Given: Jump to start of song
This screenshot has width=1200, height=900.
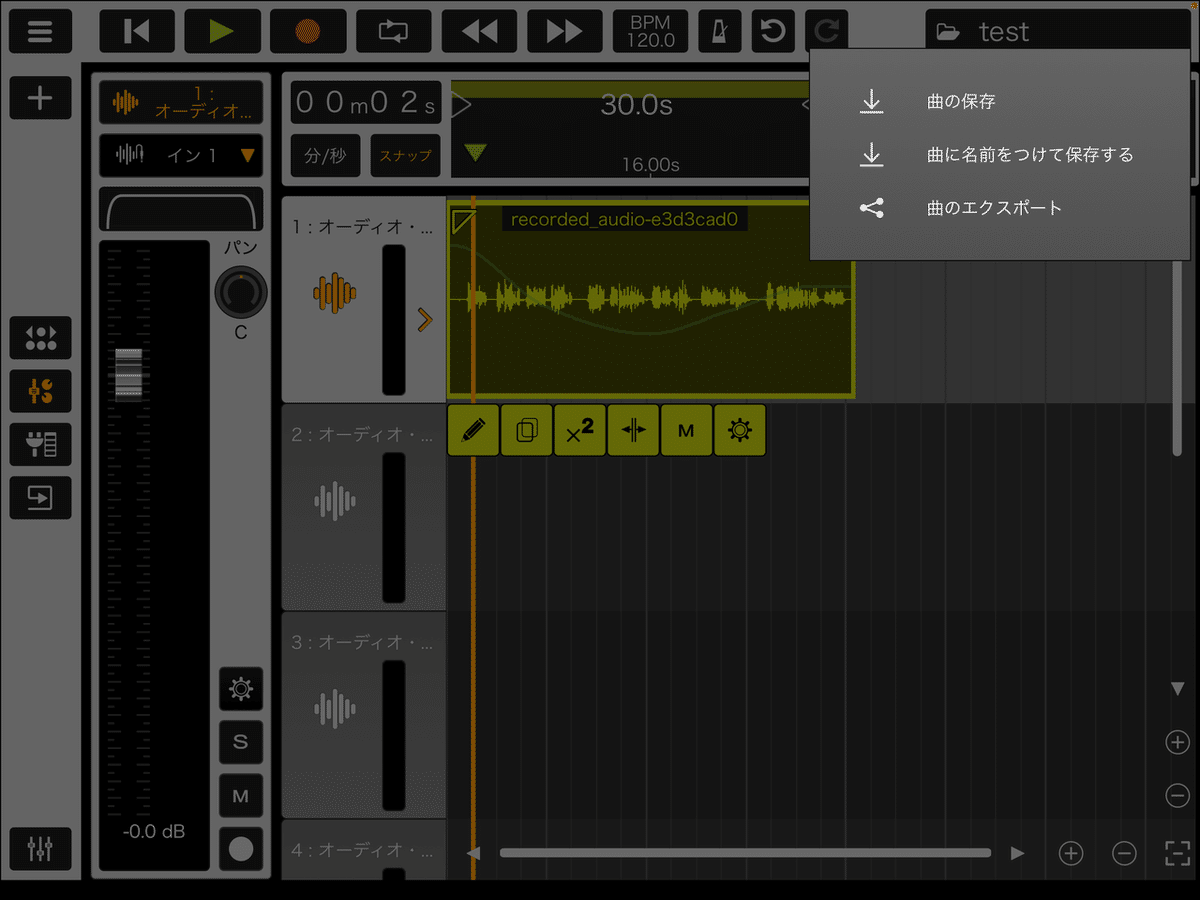Looking at the screenshot, I should tap(136, 31).
